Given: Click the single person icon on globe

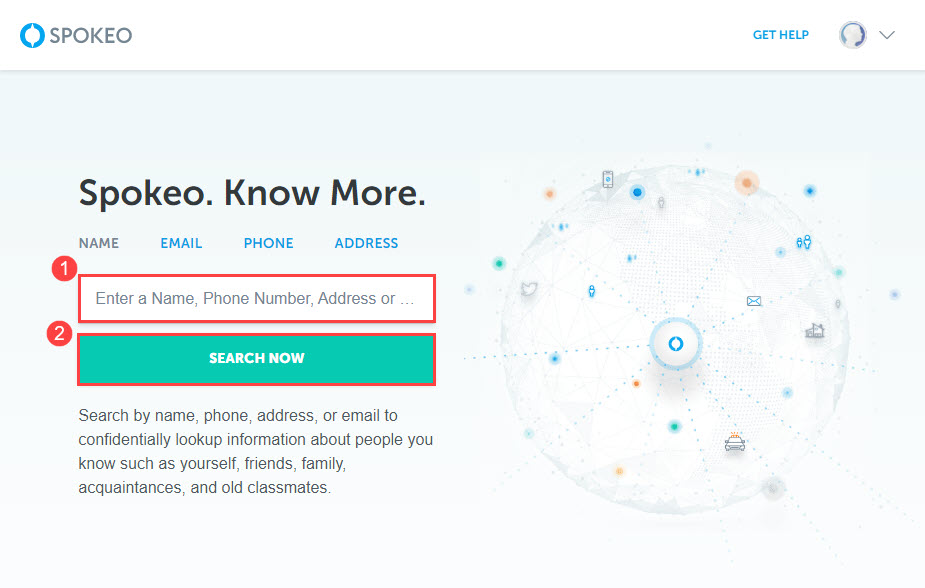Looking at the screenshot, I should pyautogui.click(x=591, y=291).
